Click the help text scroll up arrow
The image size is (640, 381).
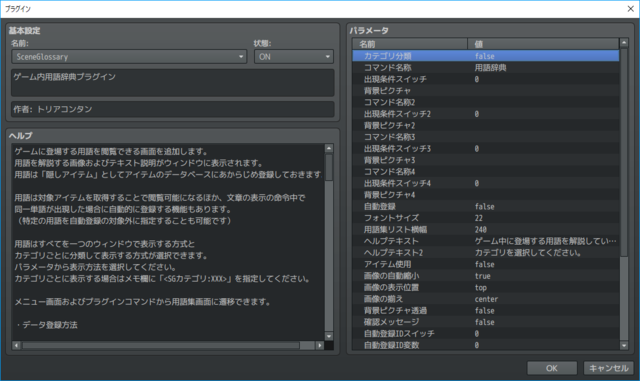(x=329, y=148)
